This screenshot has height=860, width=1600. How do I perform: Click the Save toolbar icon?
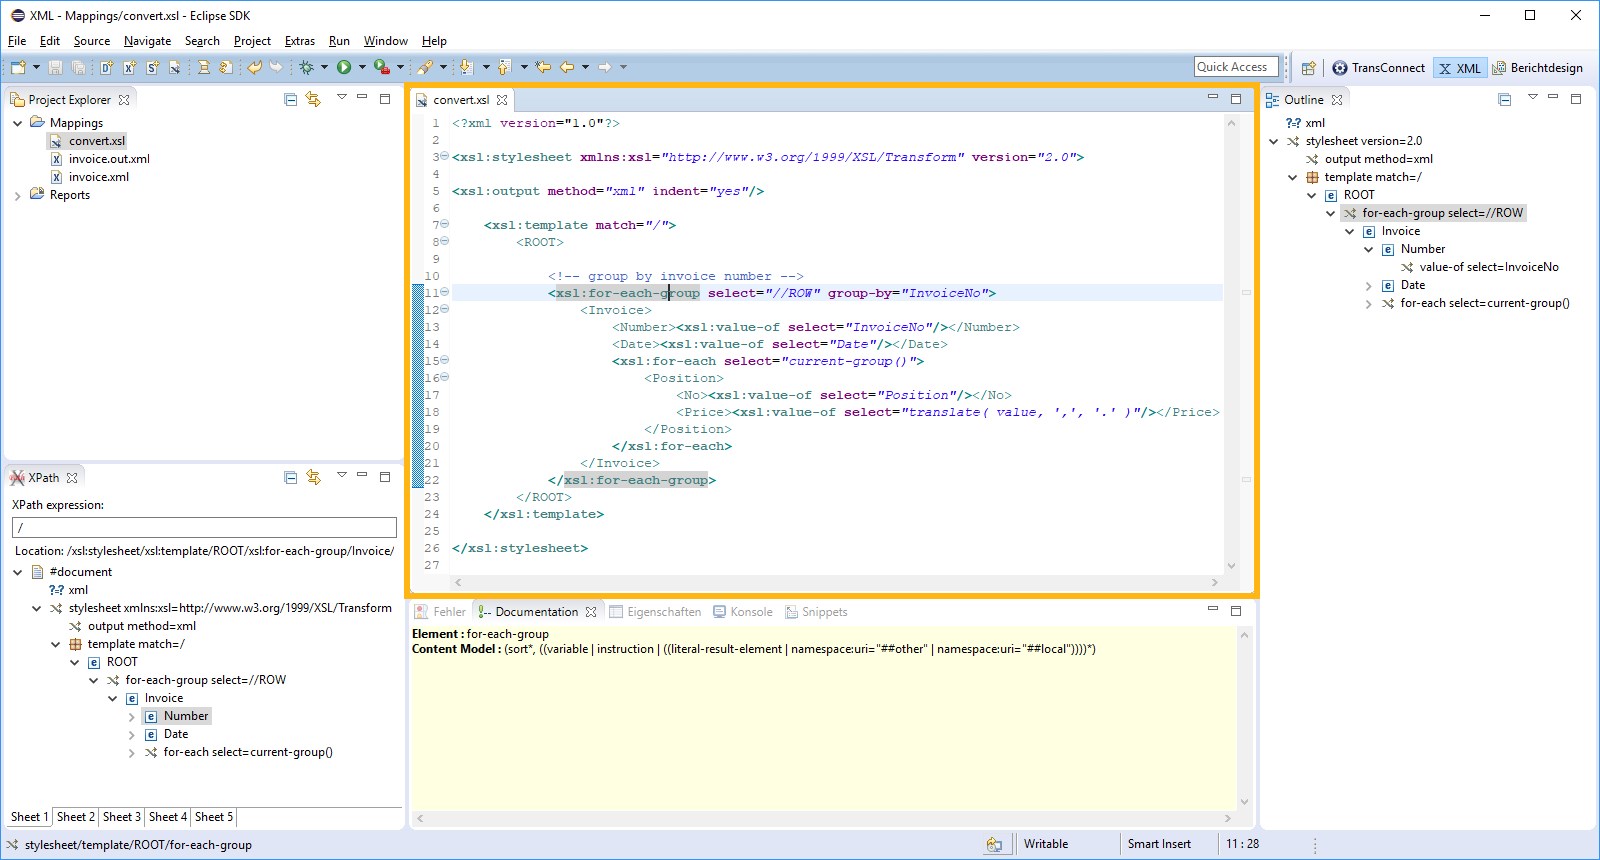(55, 67)
